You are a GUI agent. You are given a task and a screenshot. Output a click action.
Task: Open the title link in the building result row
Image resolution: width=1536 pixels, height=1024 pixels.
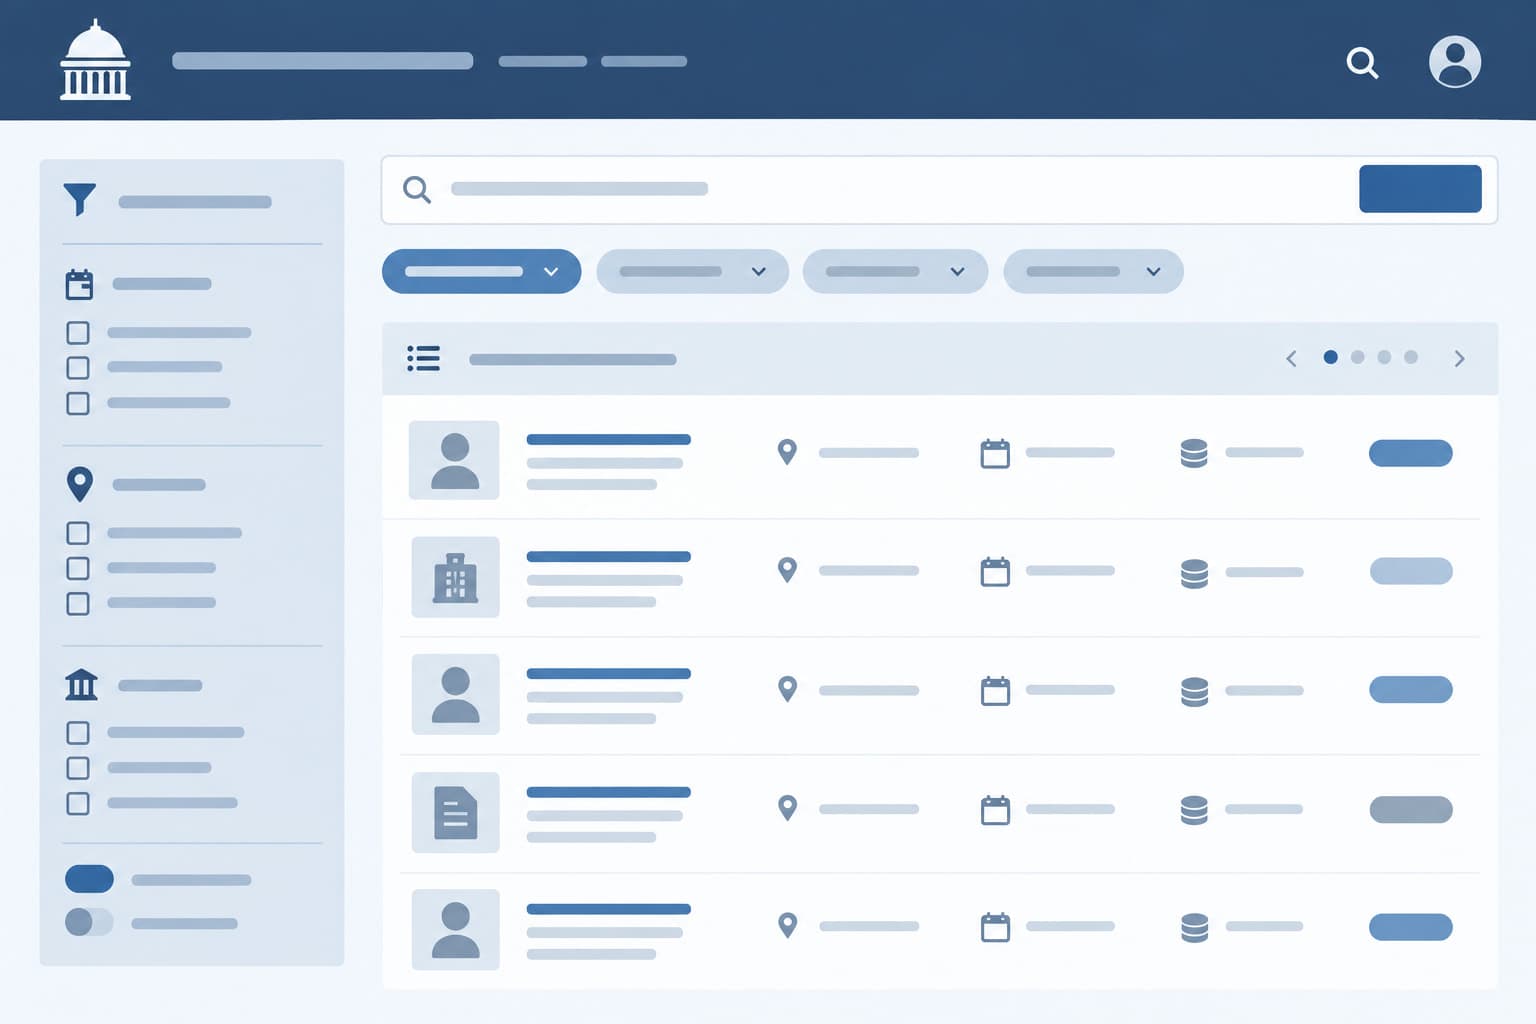(608, 557)
